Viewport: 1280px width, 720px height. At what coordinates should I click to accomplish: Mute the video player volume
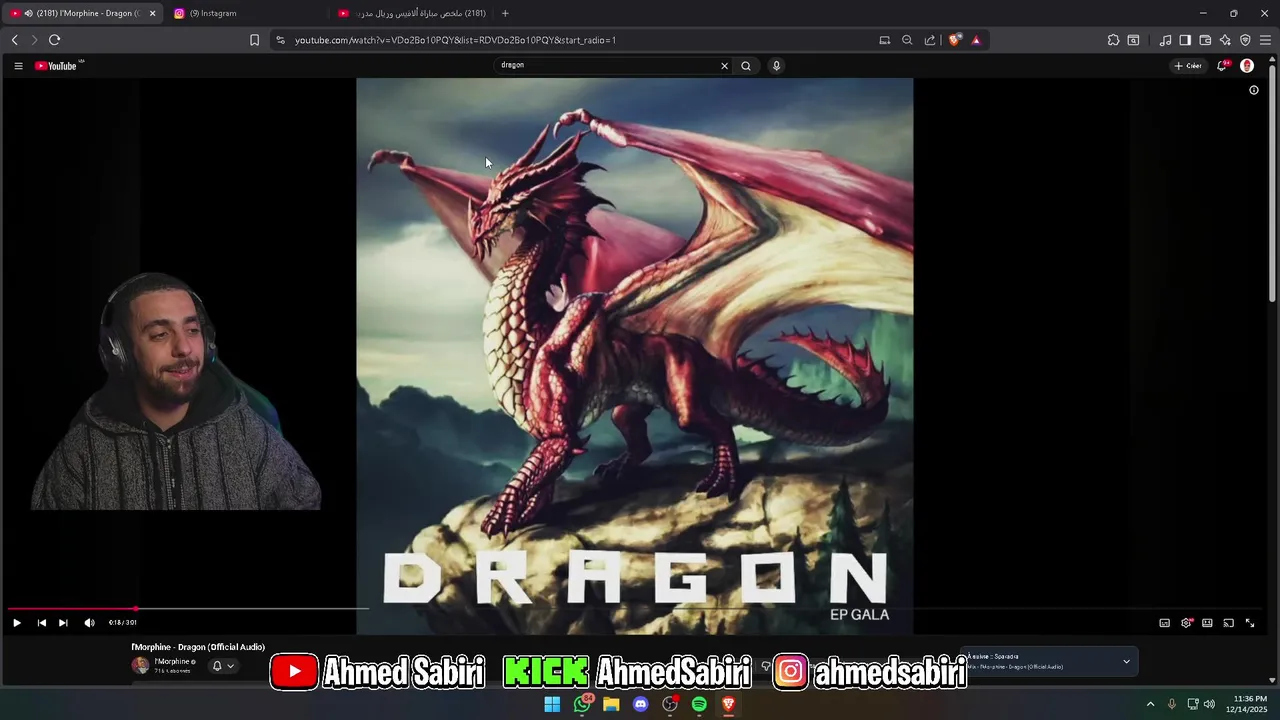[x=89, y=623]
